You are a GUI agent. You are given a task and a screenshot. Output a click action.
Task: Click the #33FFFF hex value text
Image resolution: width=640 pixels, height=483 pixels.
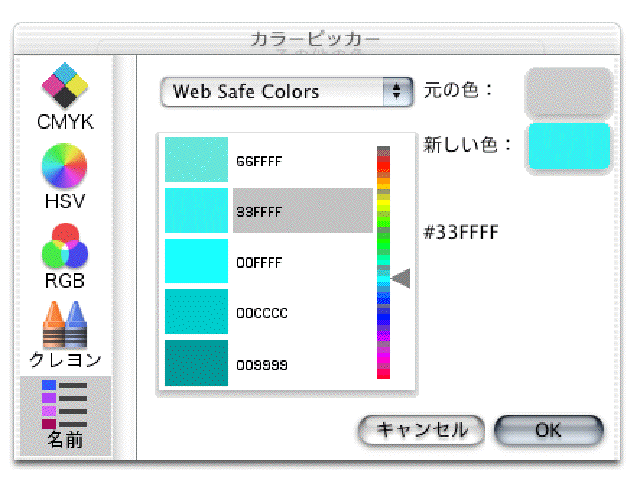tap(461, 232)
